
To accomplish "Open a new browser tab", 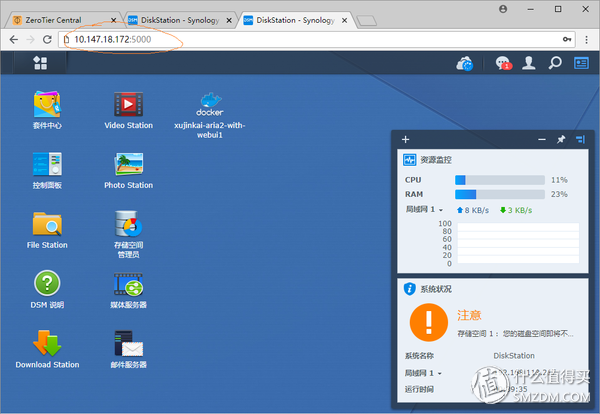I will pyautogui.click(x=367, y=20).
